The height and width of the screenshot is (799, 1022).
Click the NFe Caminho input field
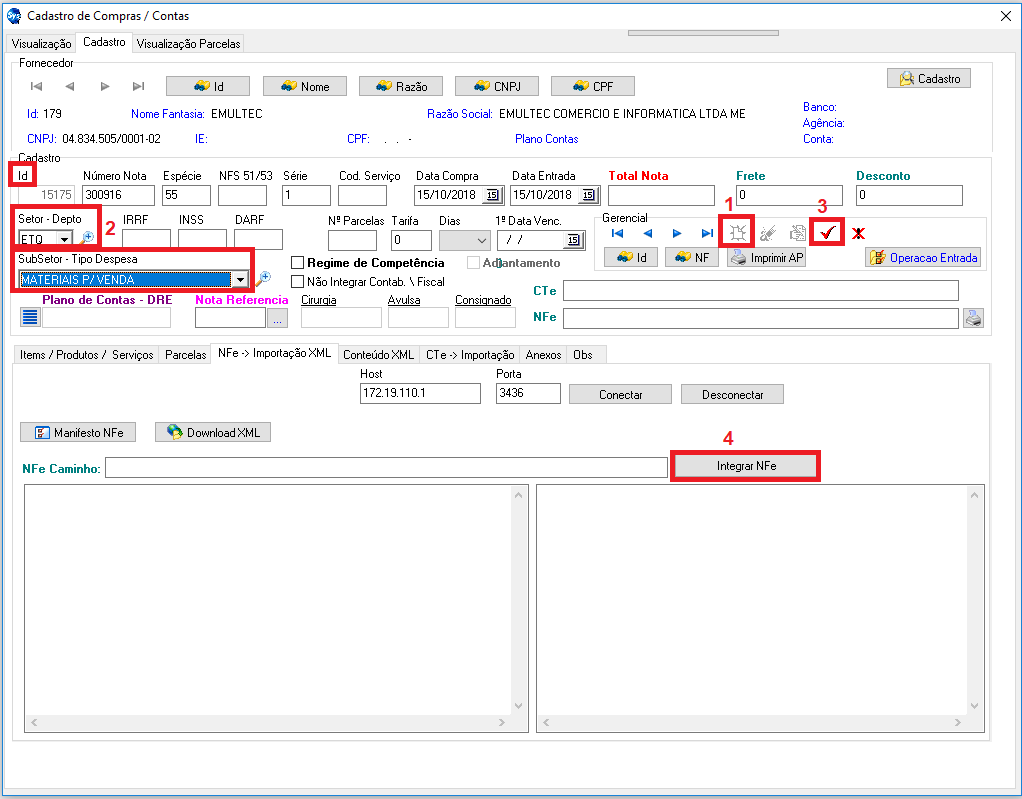(x=385, y=468)
